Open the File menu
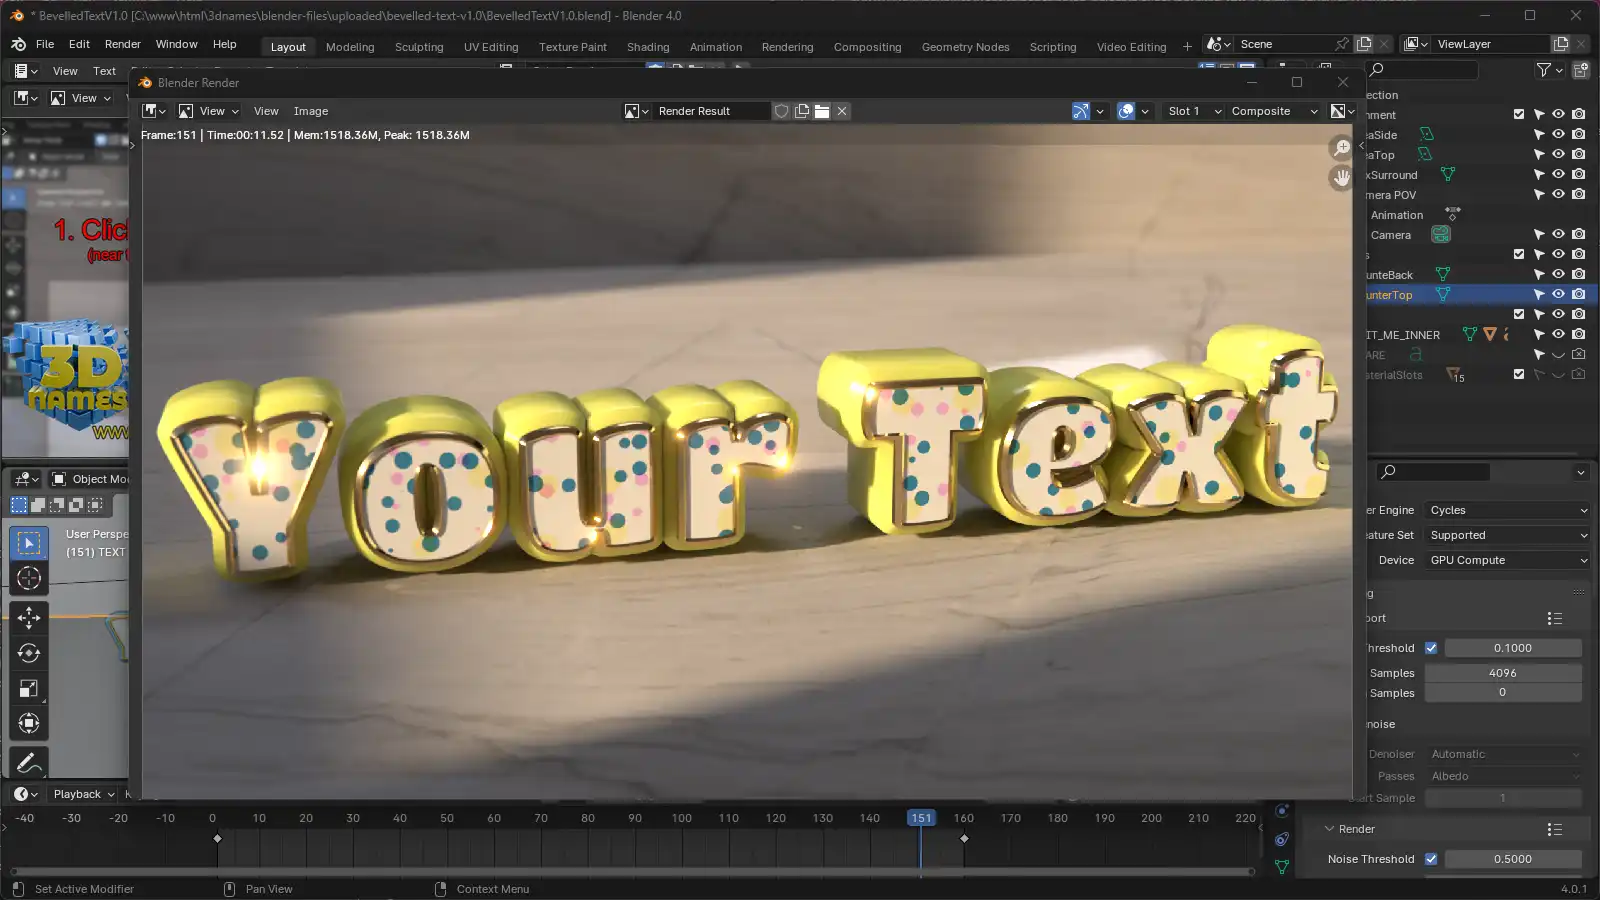1600x900 pixels. click(x=45, y=44)
